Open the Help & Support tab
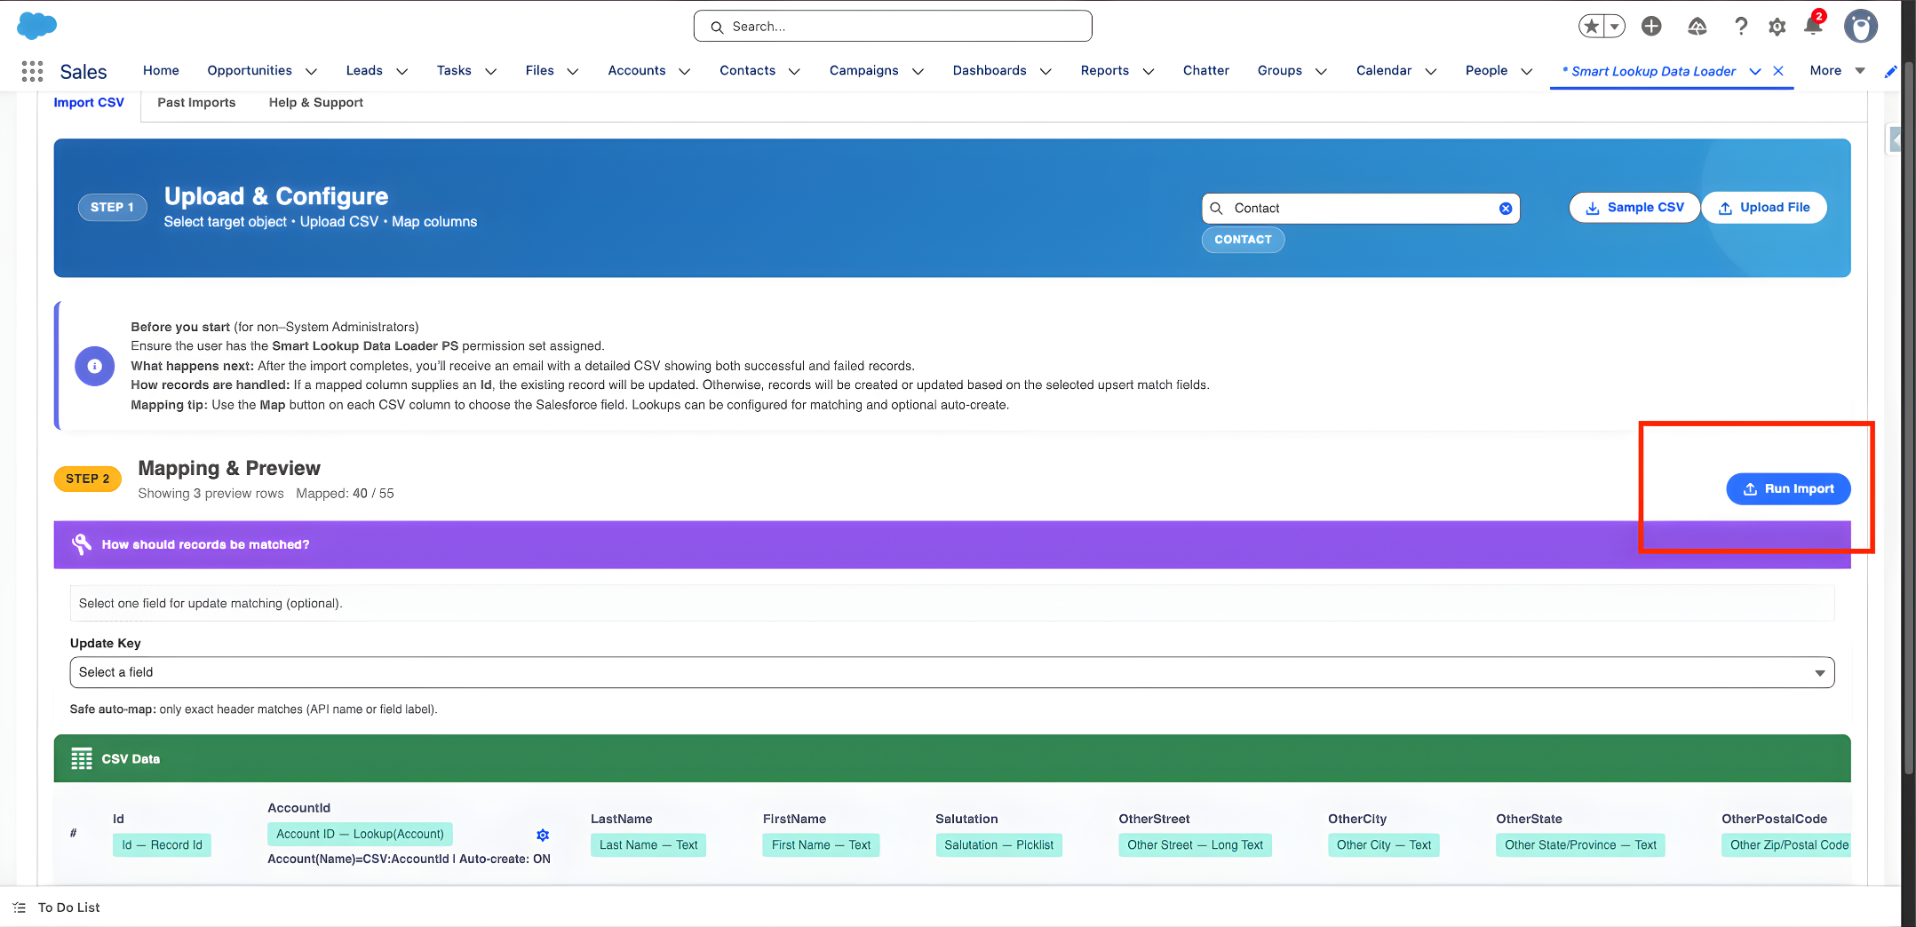This screenshot has width=1916, height=927. click(315, 102)
